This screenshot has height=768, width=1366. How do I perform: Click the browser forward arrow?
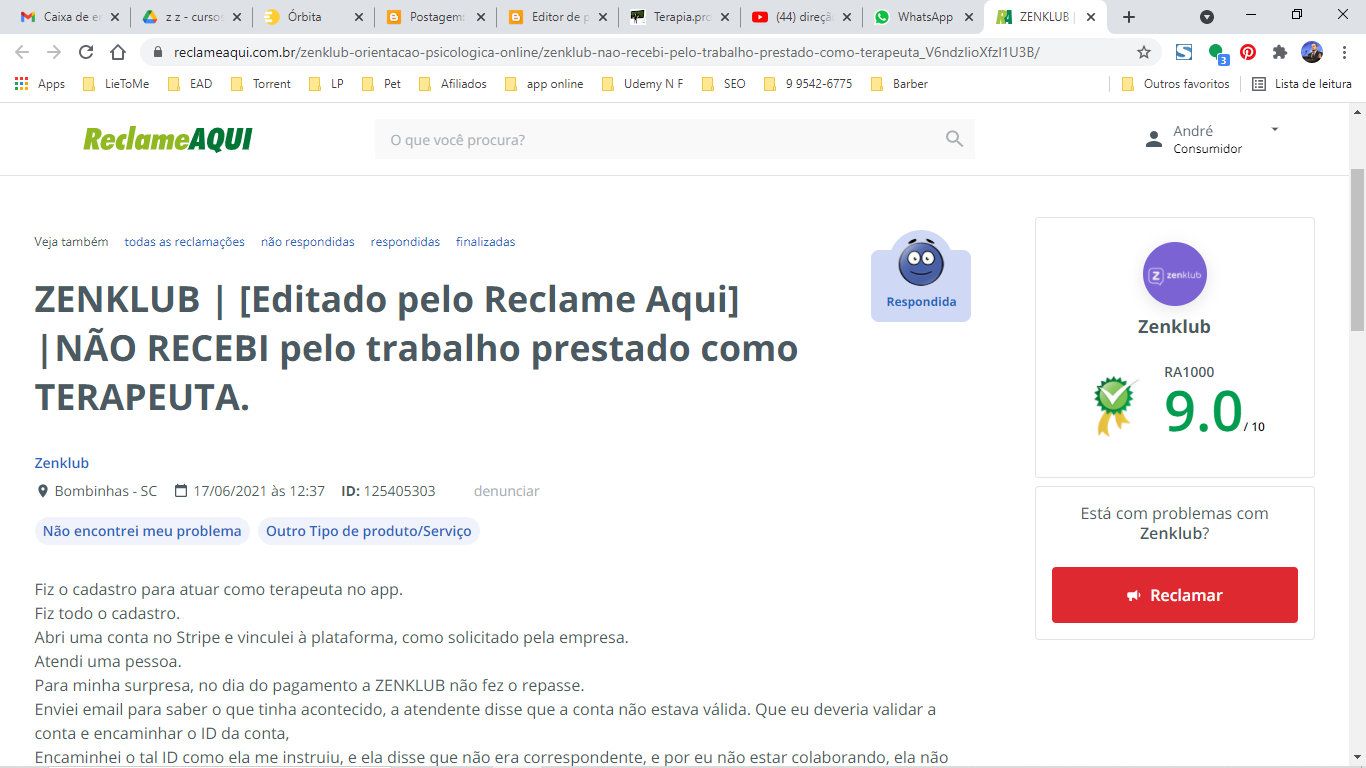point(54,52)
